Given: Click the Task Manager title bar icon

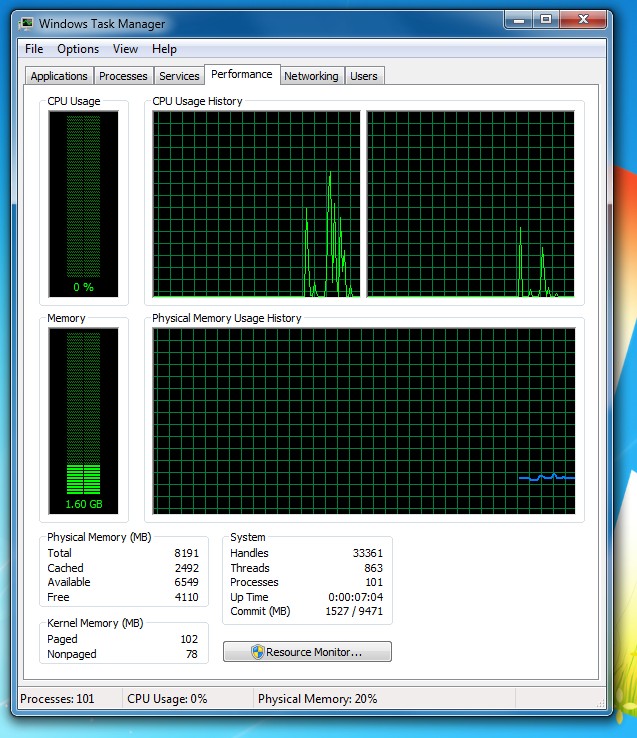Looking at the screenshot, I should coord(26,23).
